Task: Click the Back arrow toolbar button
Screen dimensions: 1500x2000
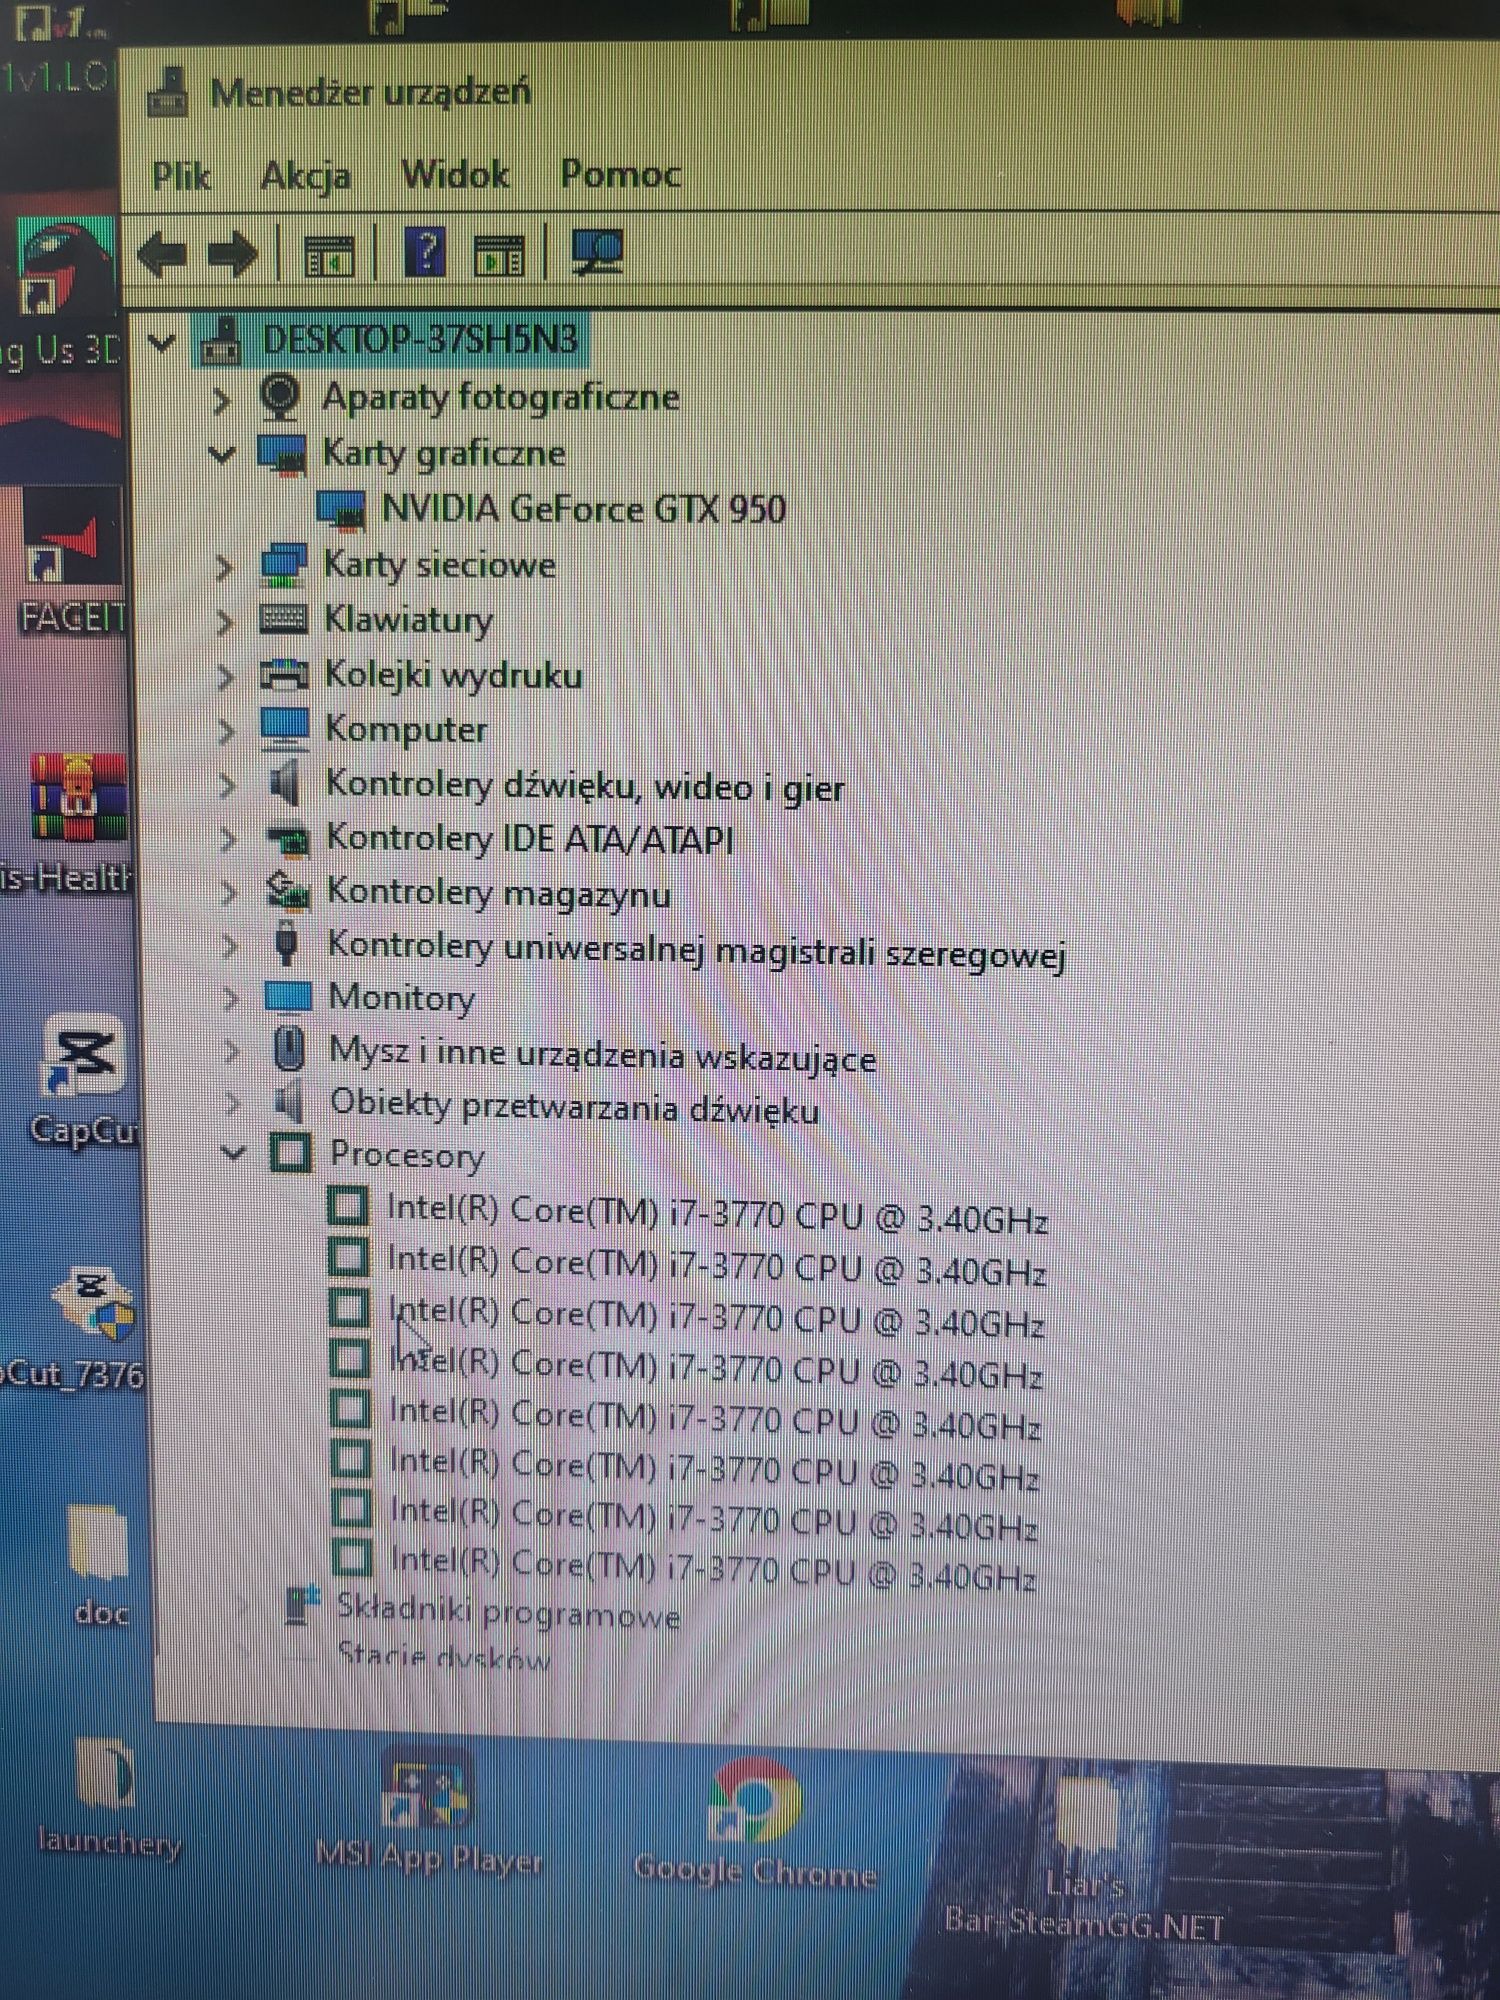Action: click(162, 253)
